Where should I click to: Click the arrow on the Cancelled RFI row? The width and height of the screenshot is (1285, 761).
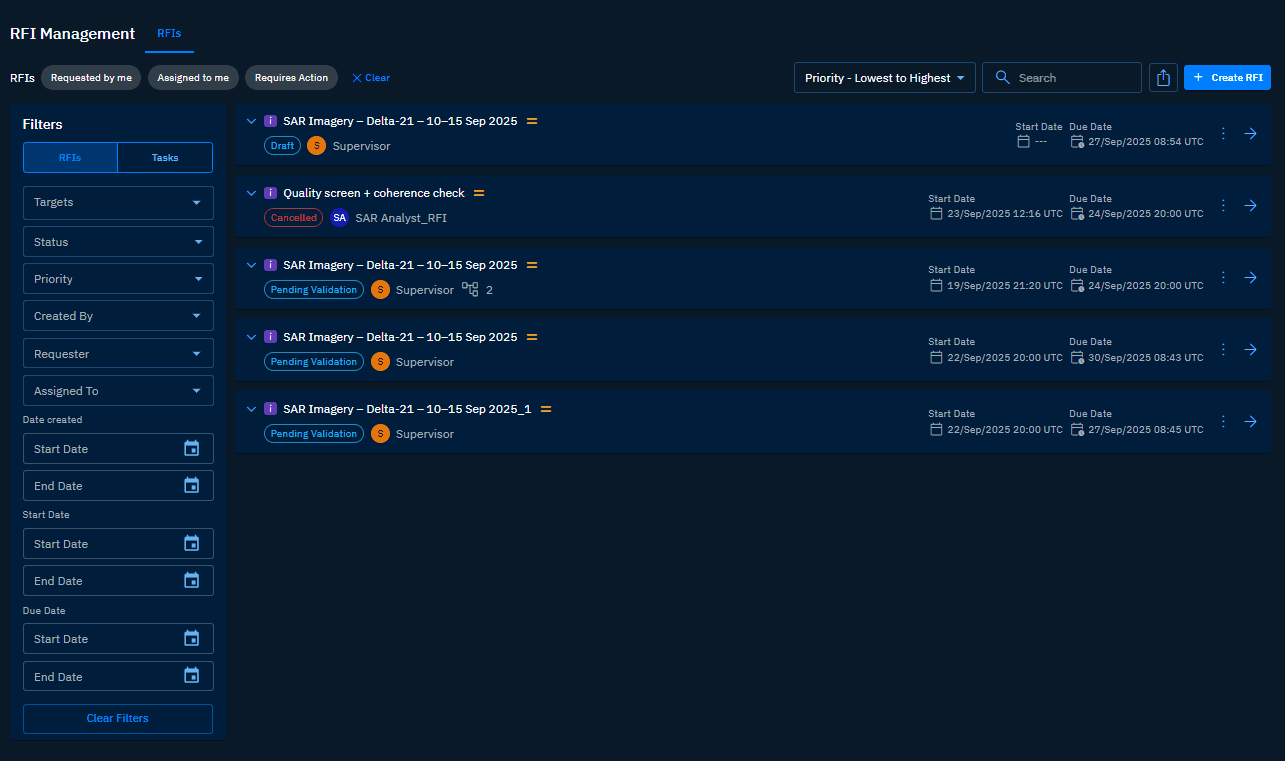tap(1250, 206)
